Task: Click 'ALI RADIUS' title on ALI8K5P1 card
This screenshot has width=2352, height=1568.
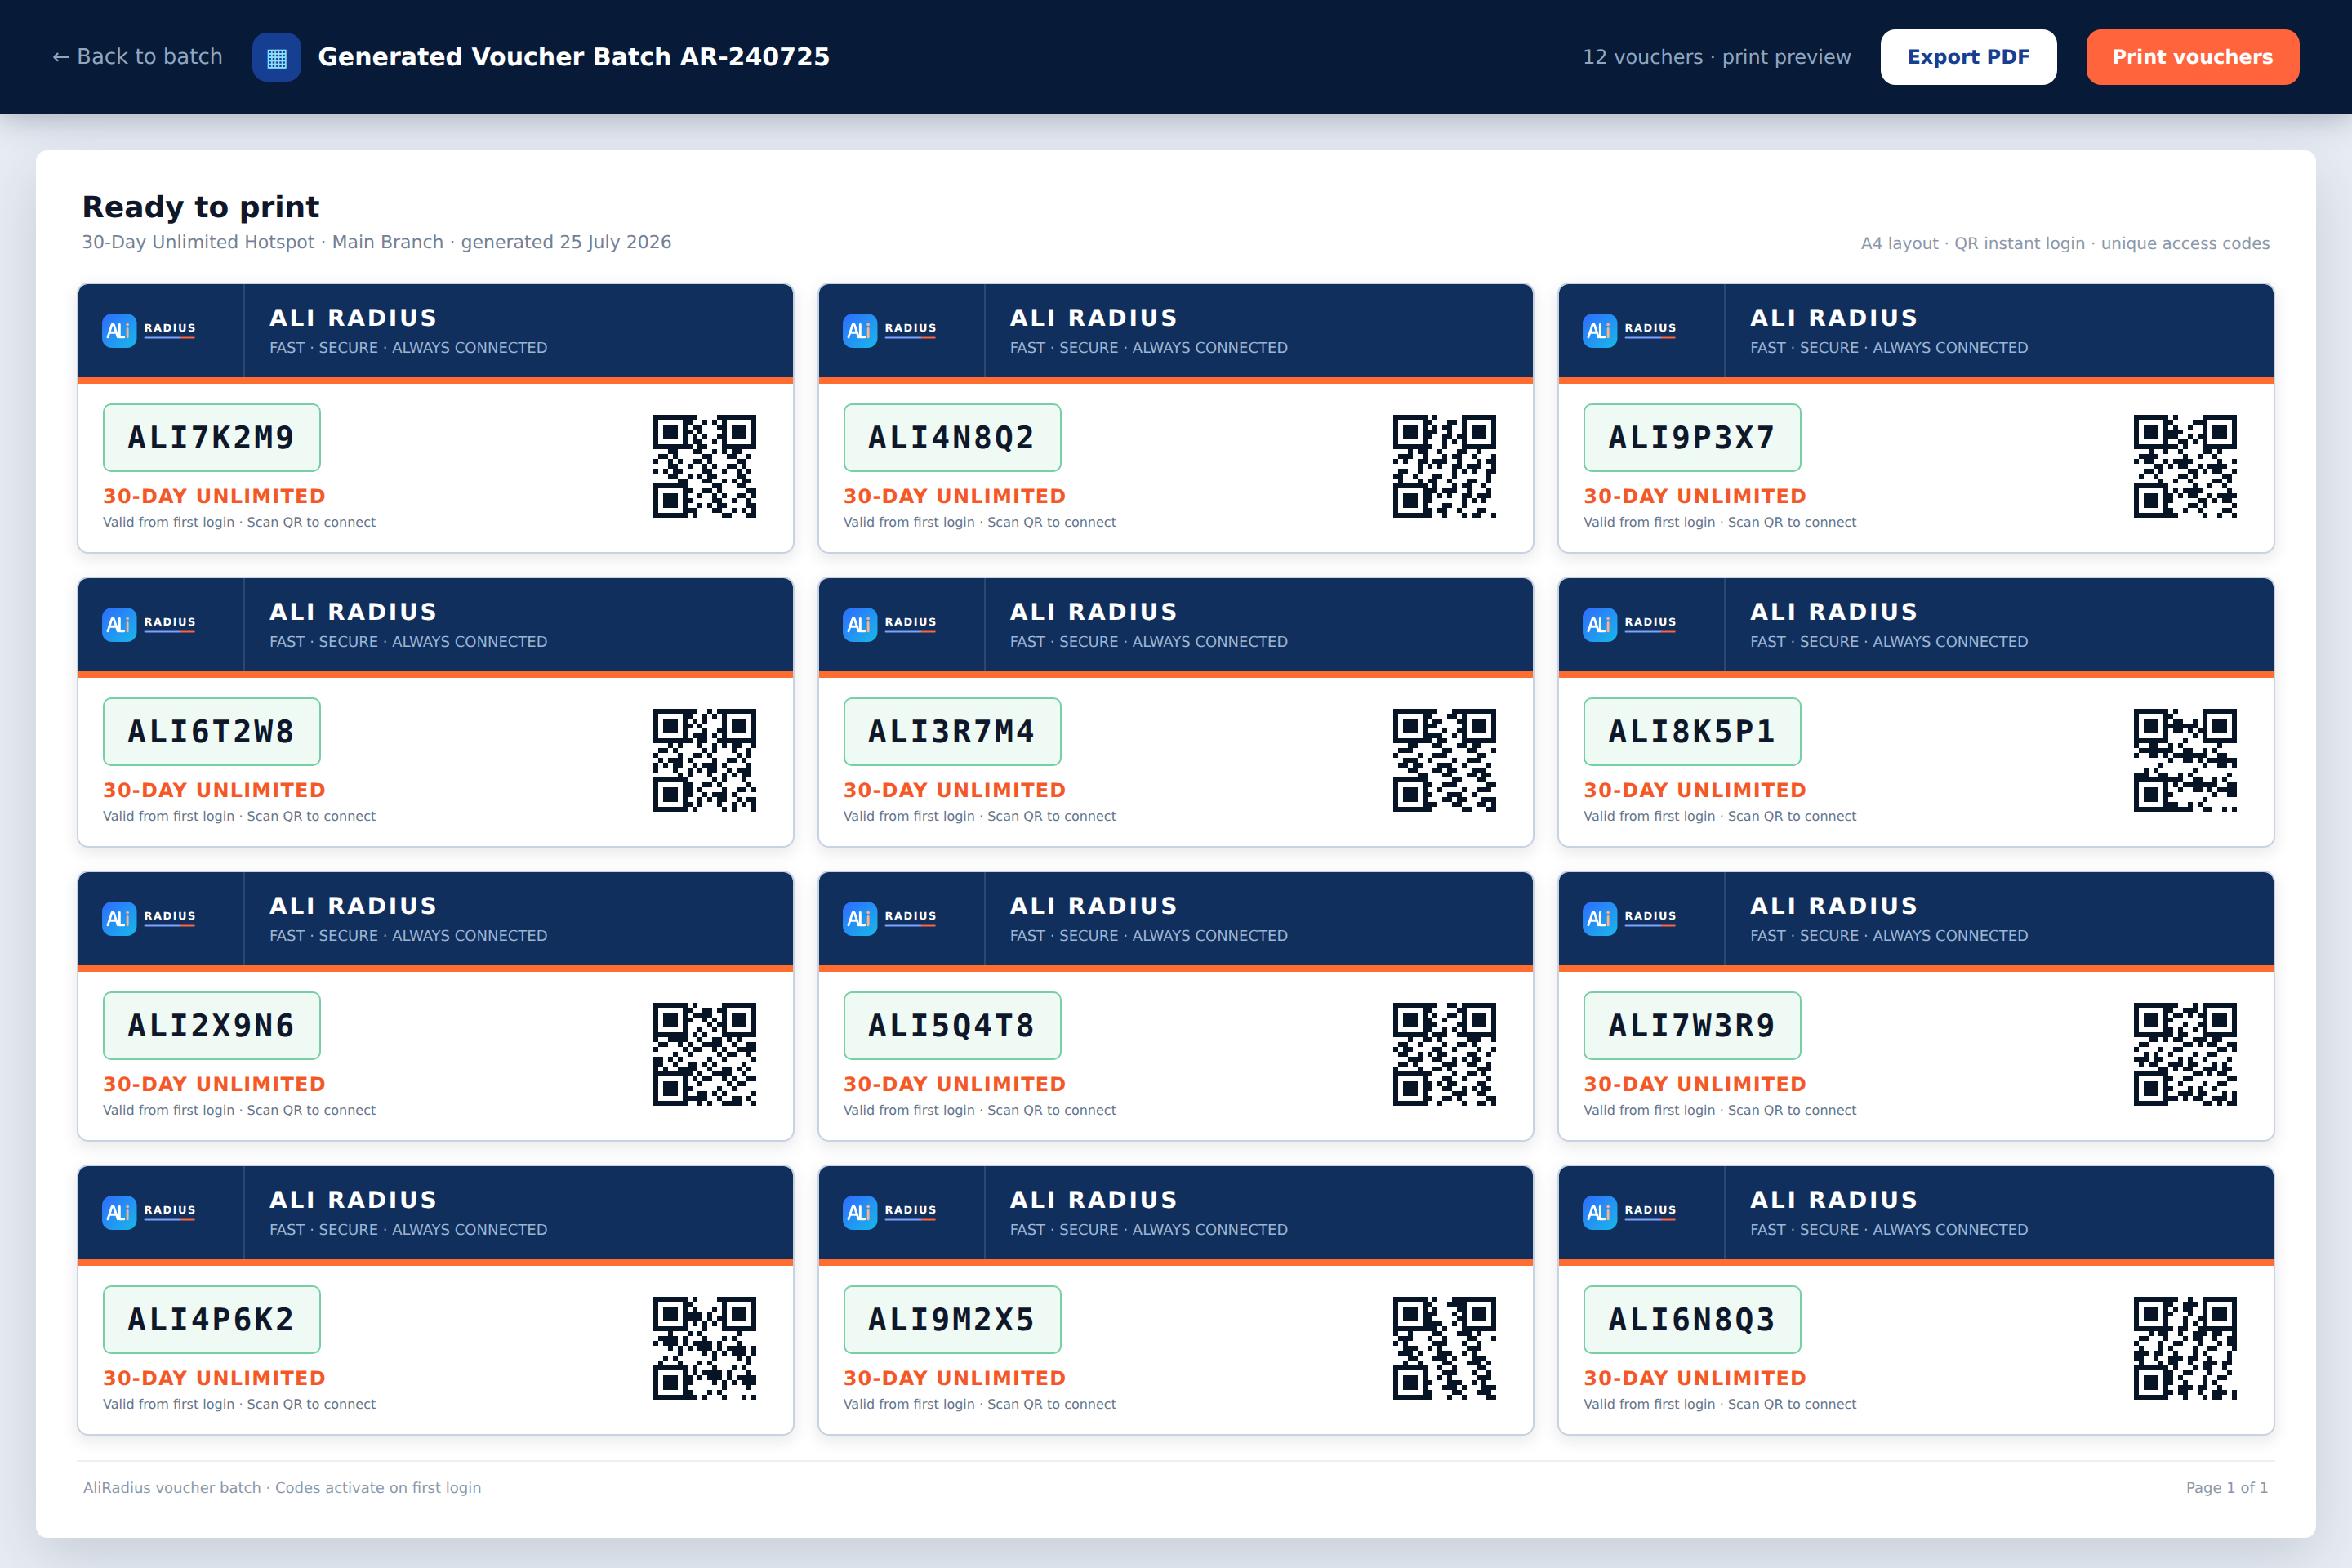Action: coord(1833,612)
